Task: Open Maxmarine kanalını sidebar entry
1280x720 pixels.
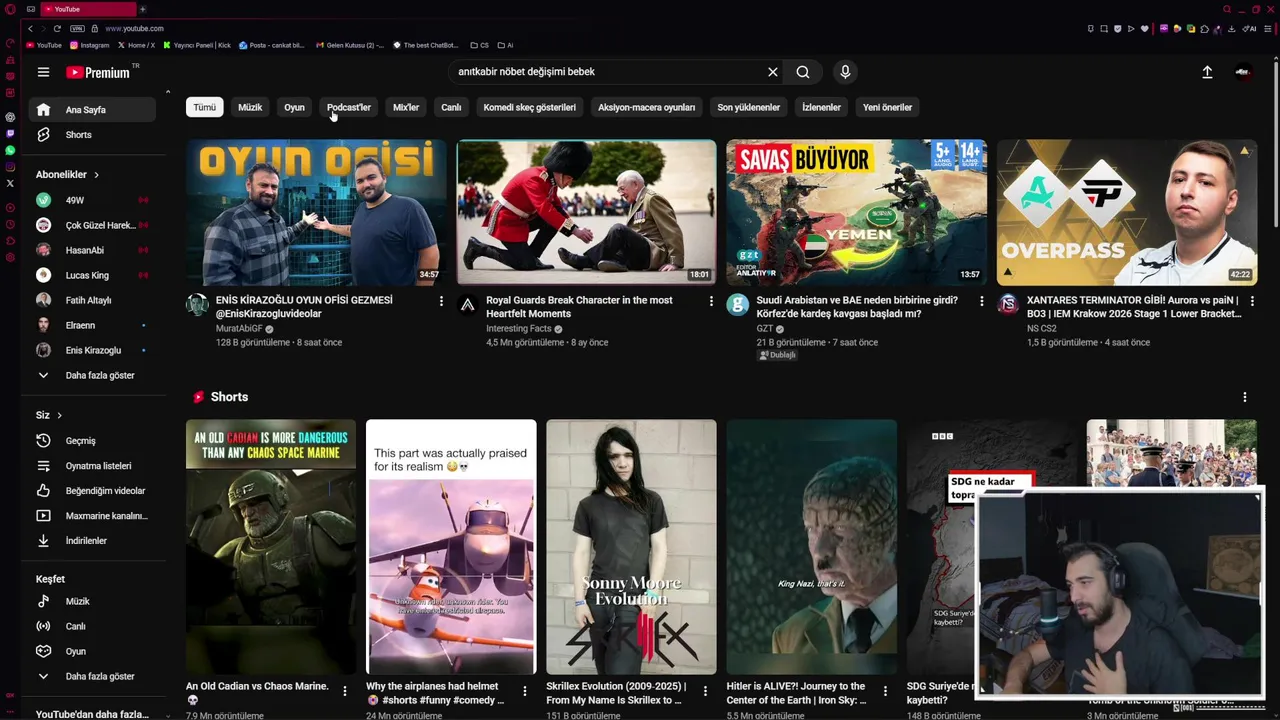Action: (x=90, y=516)
